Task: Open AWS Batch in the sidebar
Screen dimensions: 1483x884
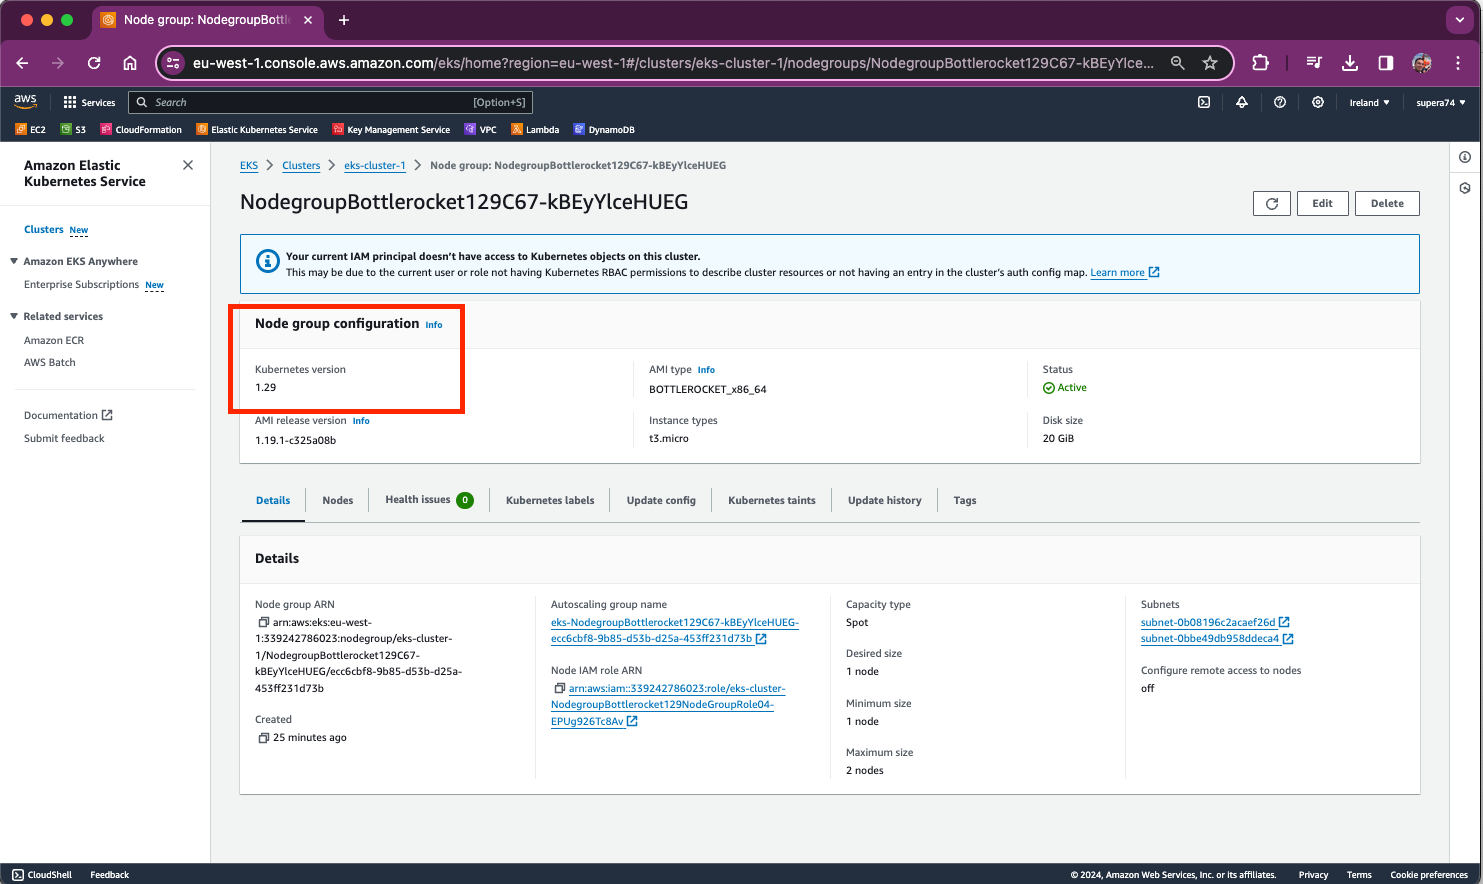Action: click(x=50, y=362)
